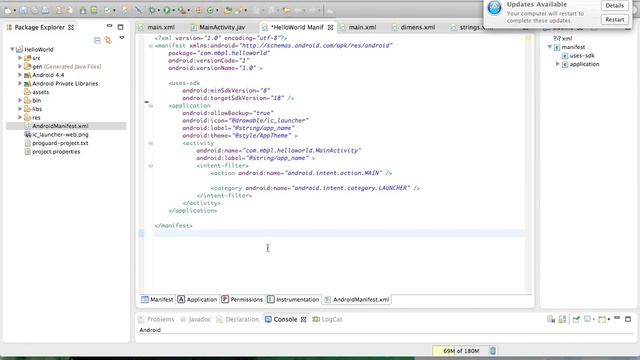The image size is (640, 360).
Task: Click the New file toolbar icon
Action: (8, 10)
